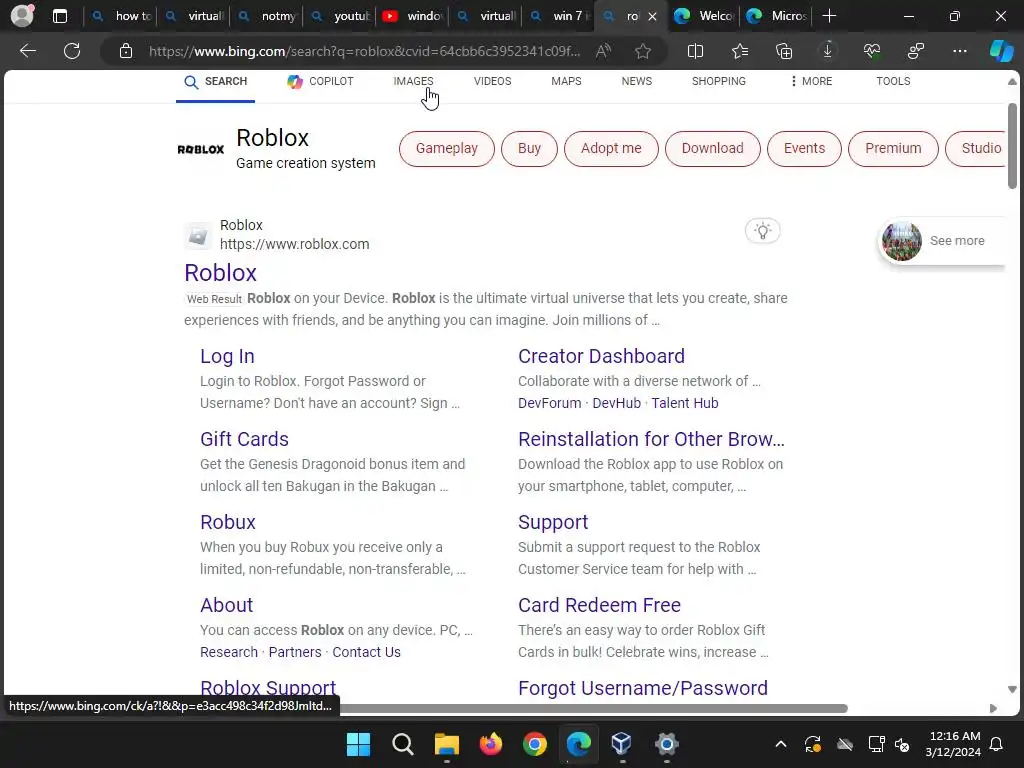
Task: Select the SEARCH tab
Action: point(216,81)
